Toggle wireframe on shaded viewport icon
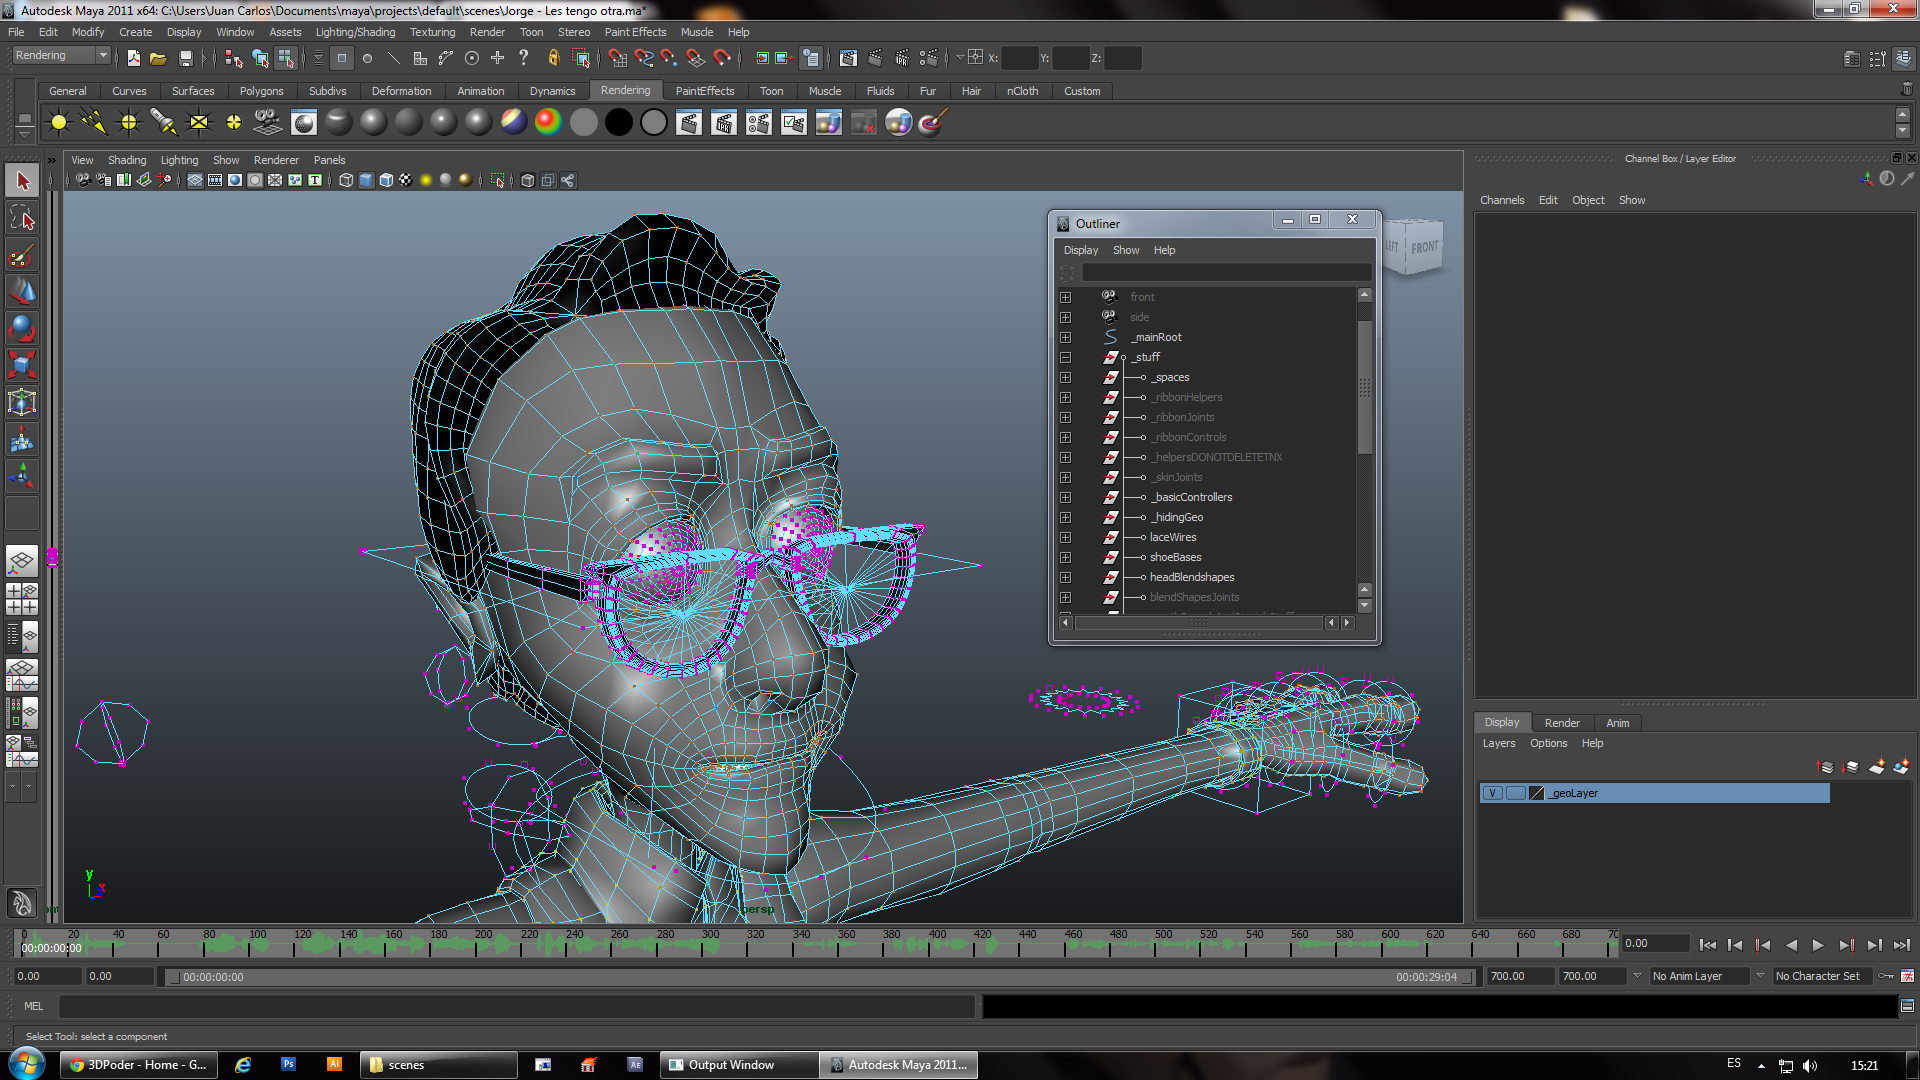The width and height of the screenshot is (1920, 1080). (x=386, y=180)
